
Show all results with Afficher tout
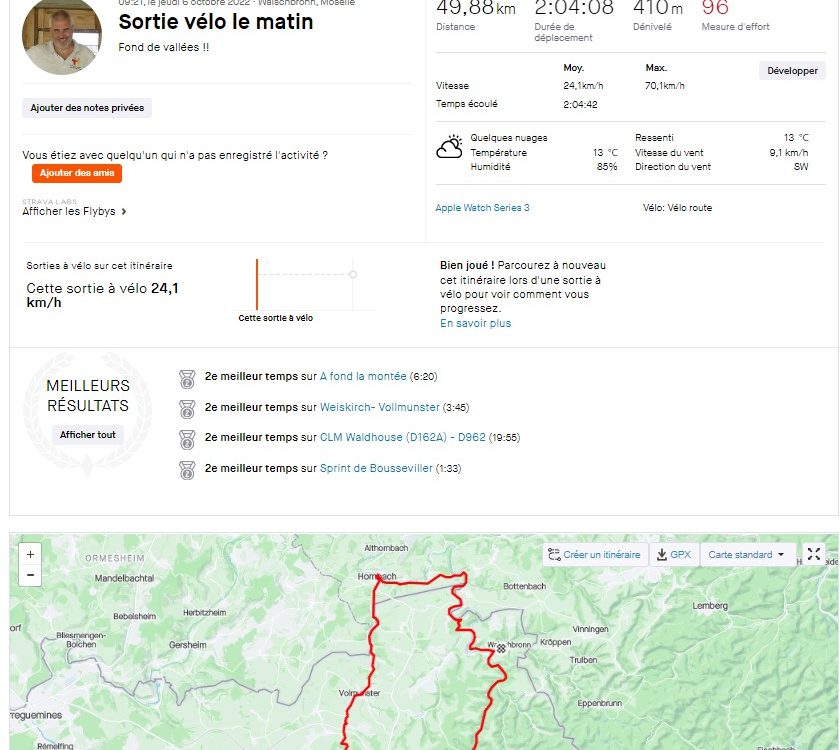88,434
